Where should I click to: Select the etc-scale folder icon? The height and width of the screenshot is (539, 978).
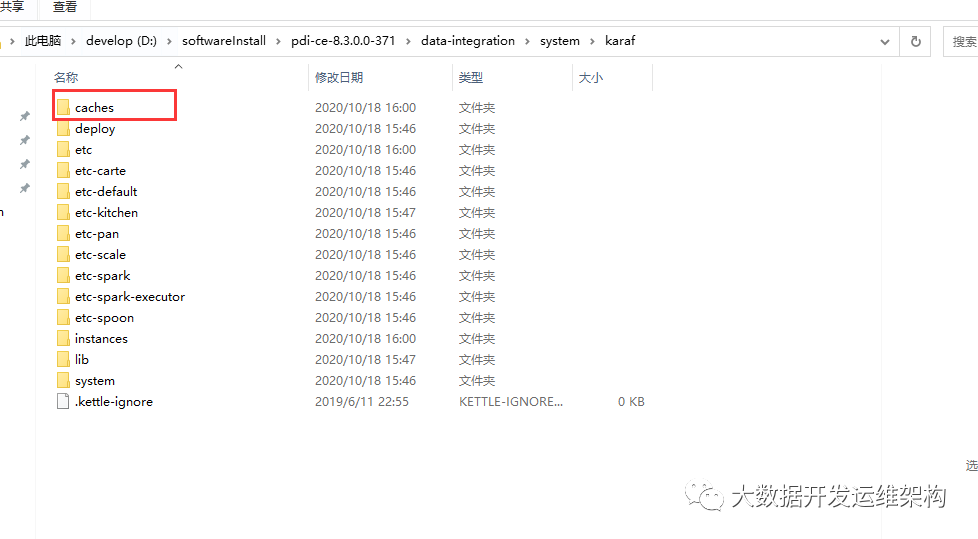tap(63, 255)
